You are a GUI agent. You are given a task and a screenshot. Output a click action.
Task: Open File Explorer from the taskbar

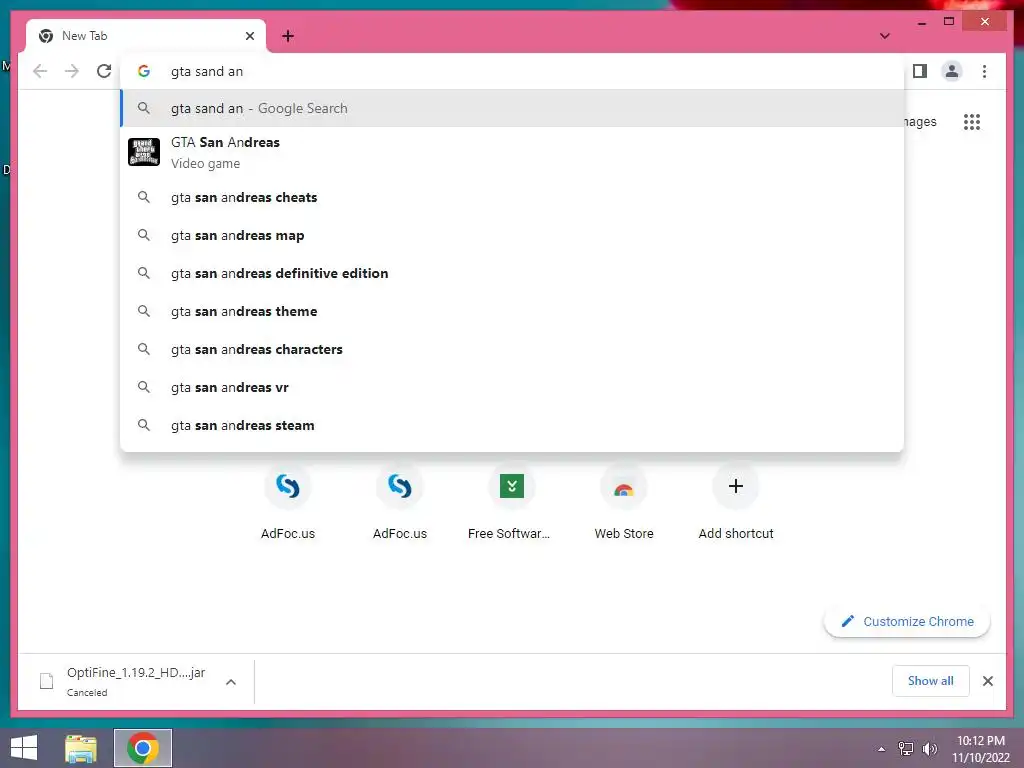[x=81, y=748]
